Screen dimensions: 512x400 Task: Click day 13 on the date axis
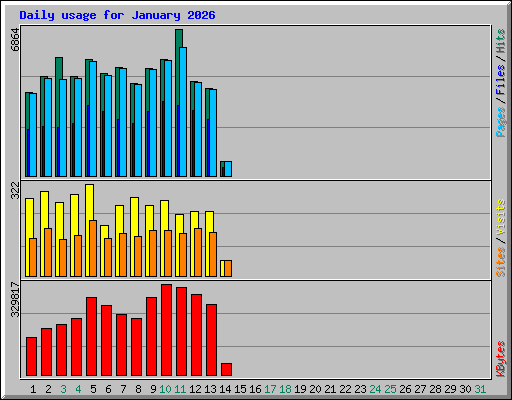point(210,389)
